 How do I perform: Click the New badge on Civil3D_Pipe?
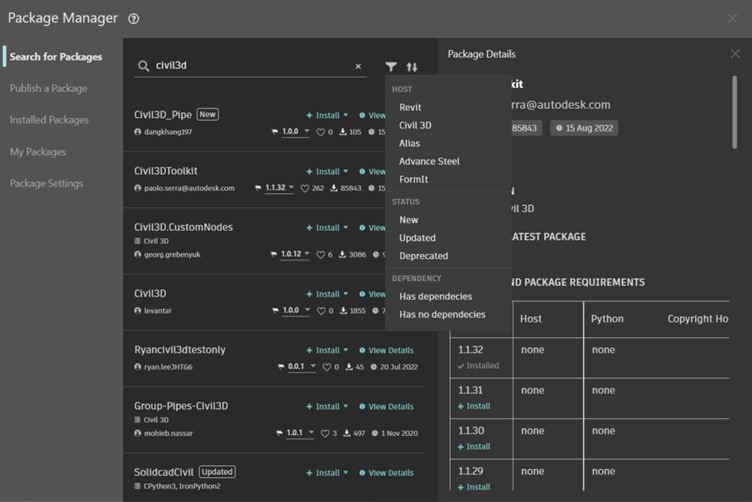(x=208, y=115)
